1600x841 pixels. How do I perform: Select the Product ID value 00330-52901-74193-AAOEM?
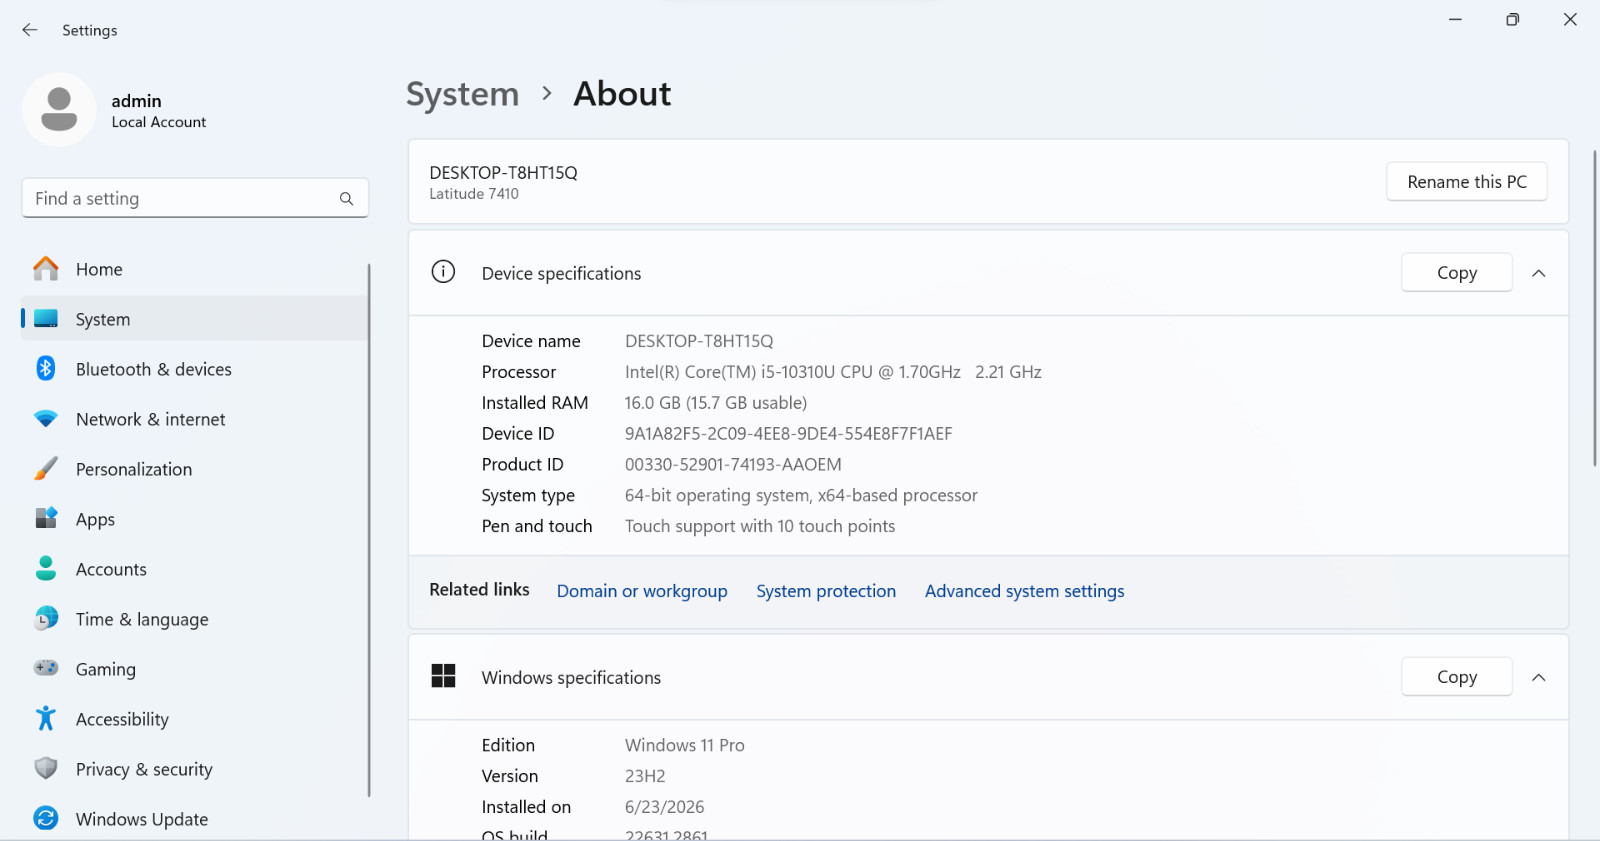(x=733, y=465)
